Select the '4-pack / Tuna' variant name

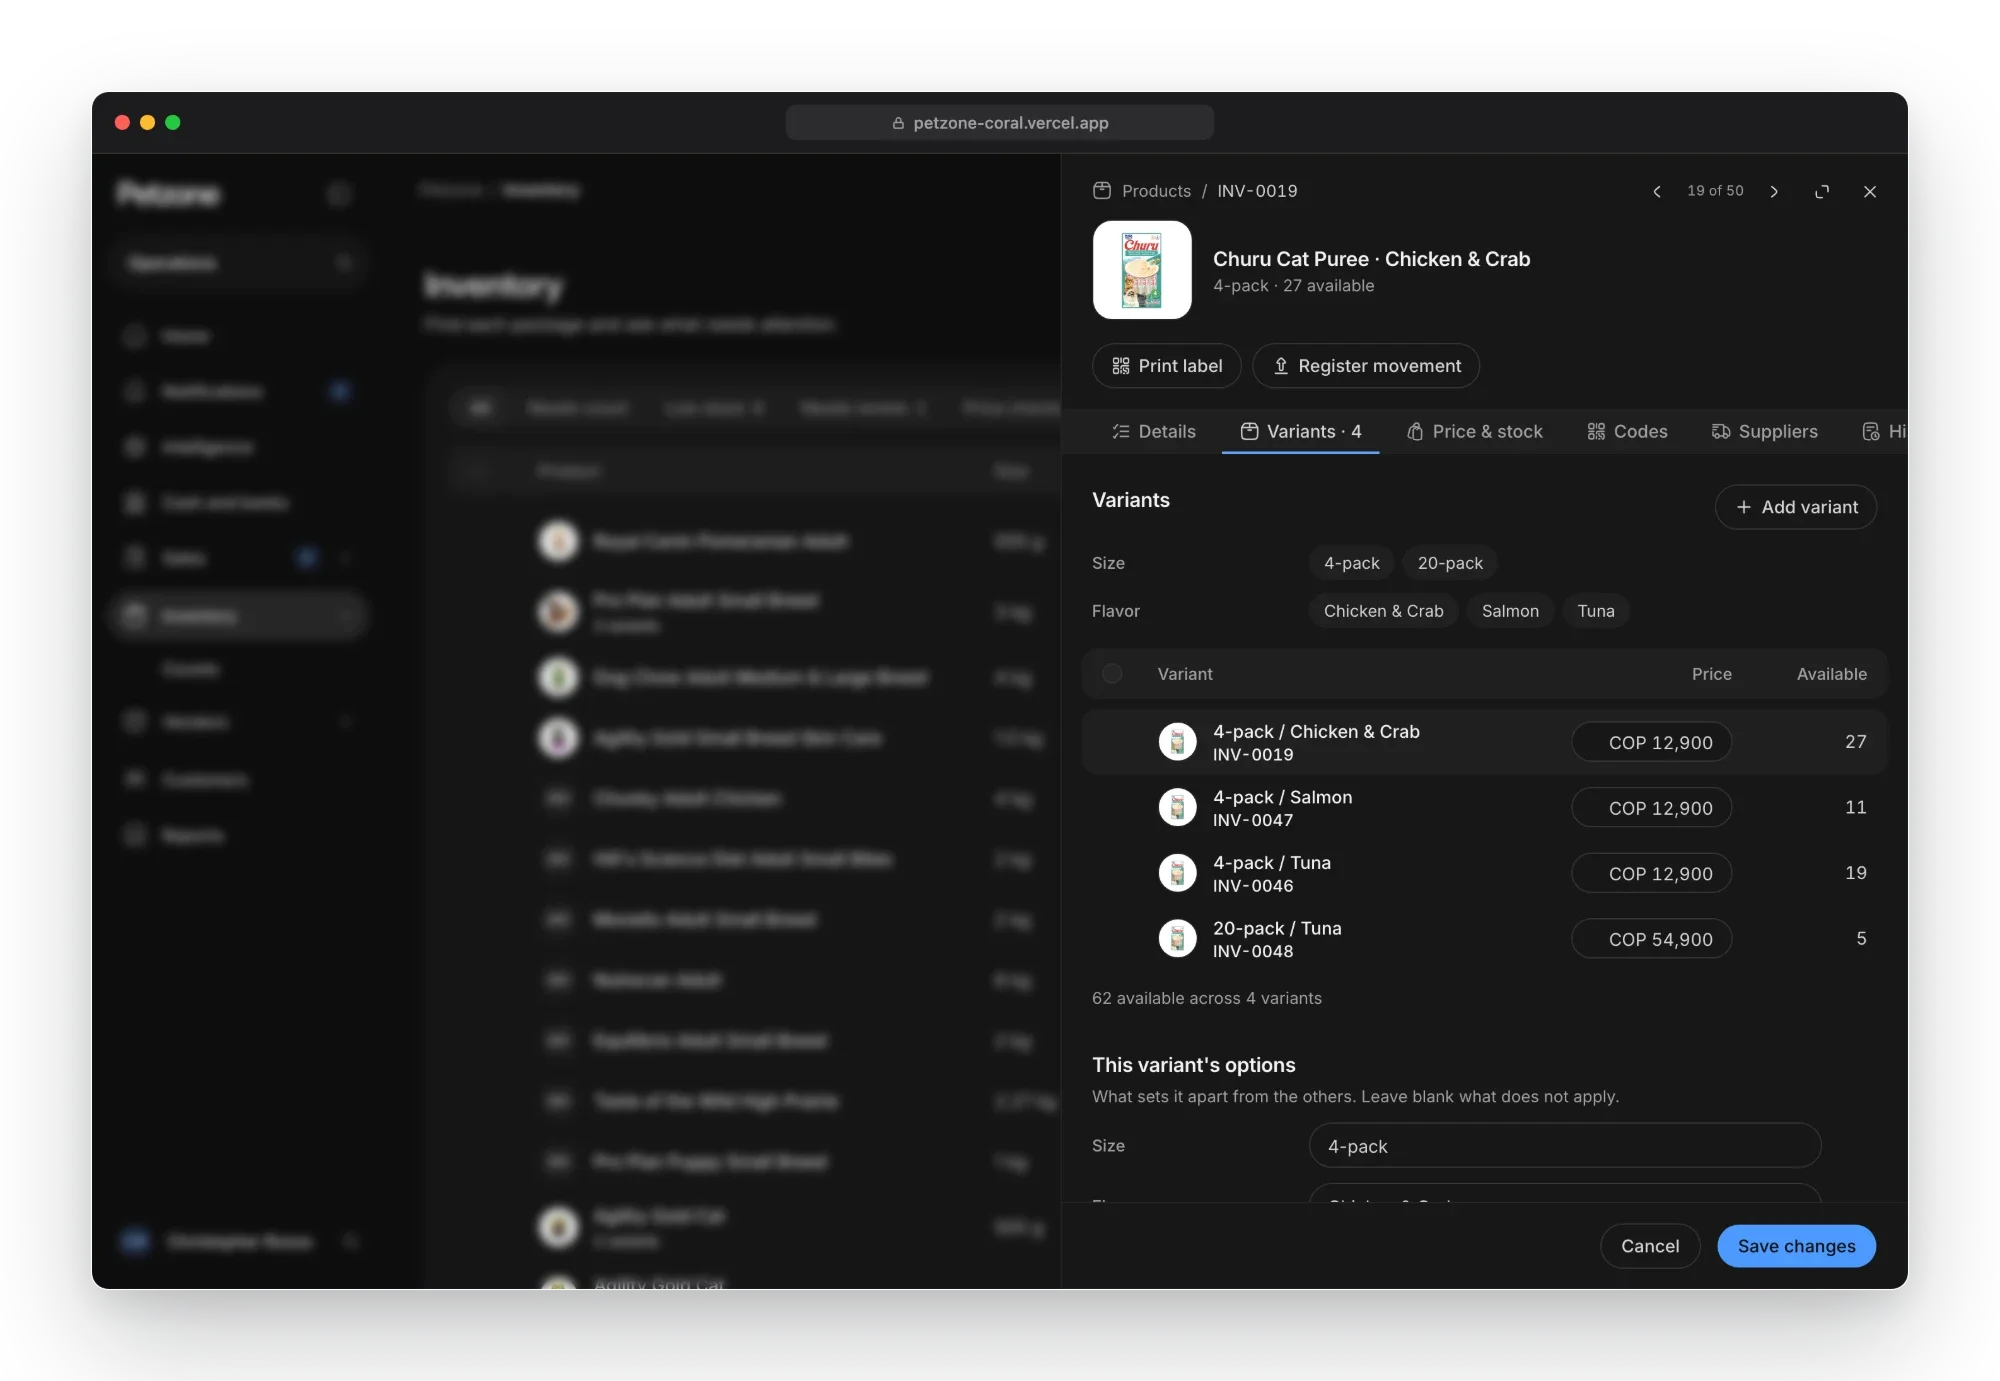(1271, 863)
